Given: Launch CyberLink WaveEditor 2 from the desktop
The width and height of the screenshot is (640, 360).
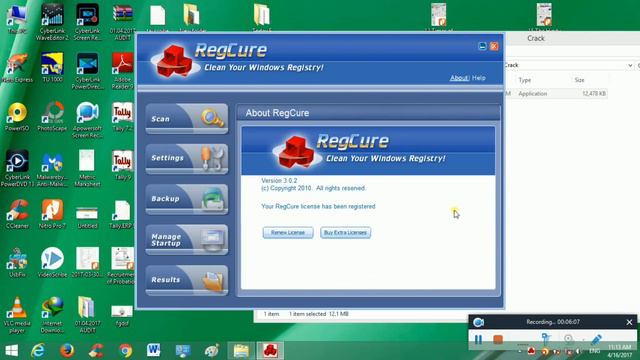Looking at the screenshot, I should [52, 21].
